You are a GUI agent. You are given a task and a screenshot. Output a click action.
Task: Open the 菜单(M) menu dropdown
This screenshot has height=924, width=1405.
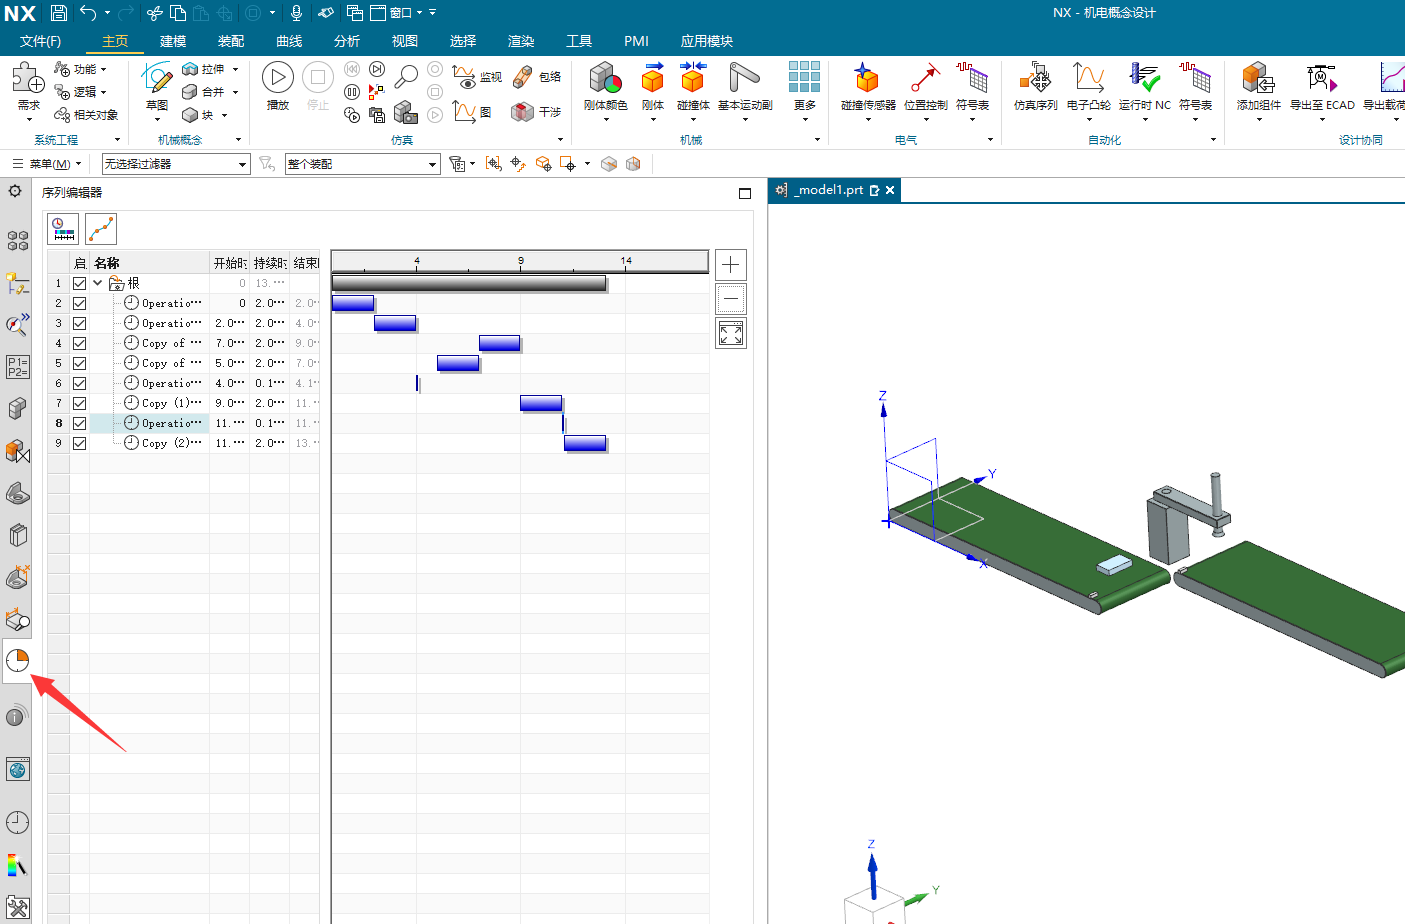point(47,164)
